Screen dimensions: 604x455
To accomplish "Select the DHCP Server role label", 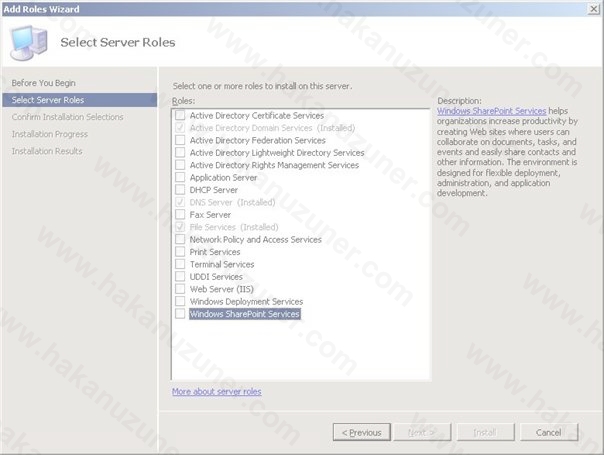I will (x=214, y=190).
